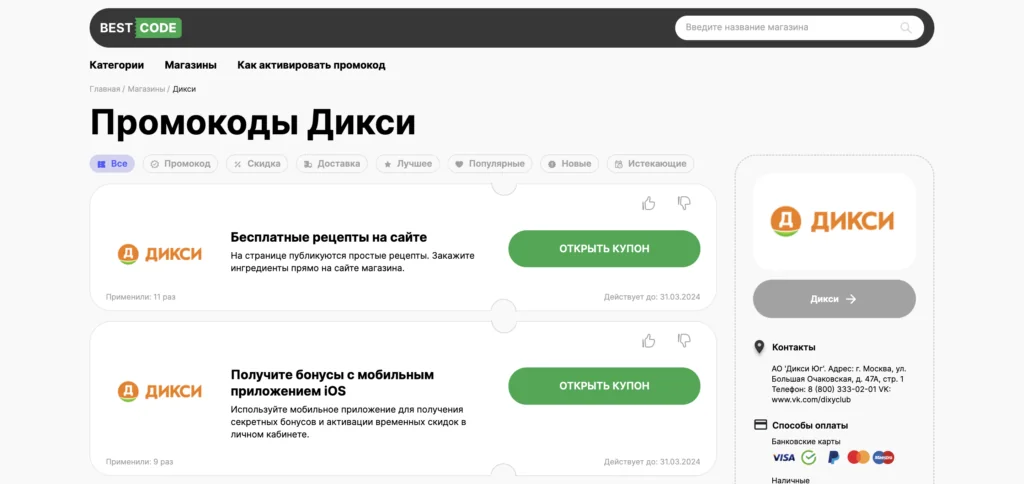
Task: Select the Доставка filter tab
Action: 332,164
